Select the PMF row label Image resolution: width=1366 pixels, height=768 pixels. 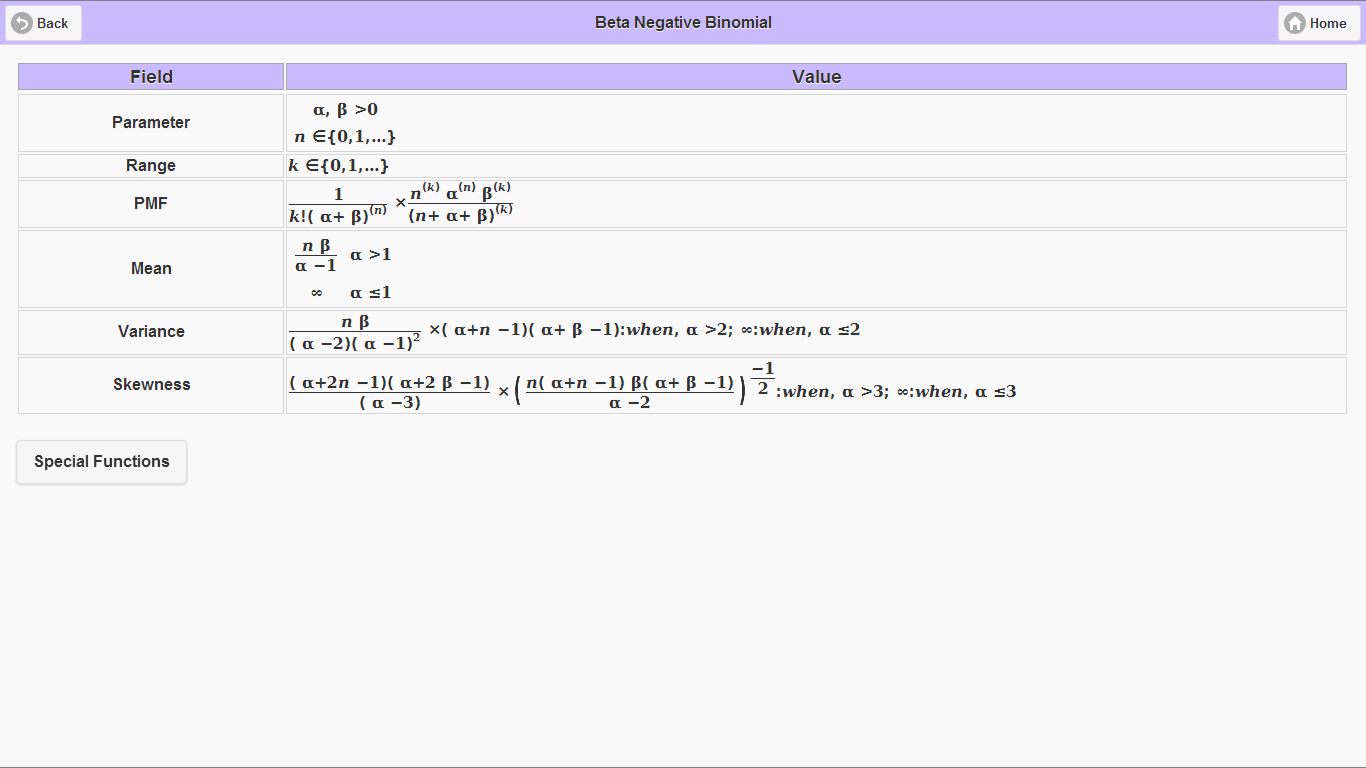point(150,203)
